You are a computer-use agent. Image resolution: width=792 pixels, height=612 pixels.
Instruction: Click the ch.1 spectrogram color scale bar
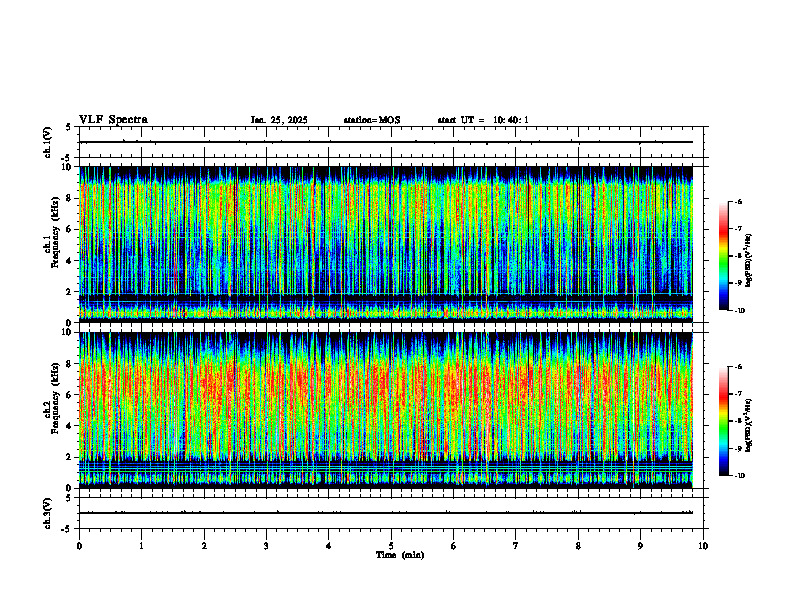click(723, 256)
